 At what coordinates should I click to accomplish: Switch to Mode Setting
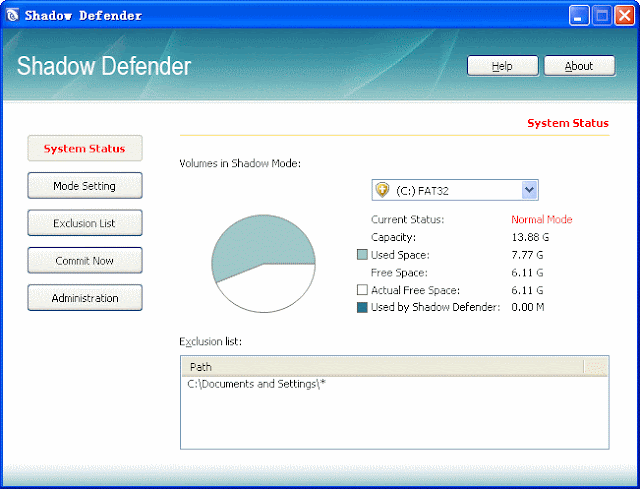85,186
